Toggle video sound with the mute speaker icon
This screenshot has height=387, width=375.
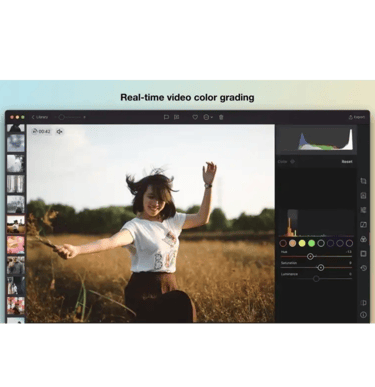tap(60, 132)
